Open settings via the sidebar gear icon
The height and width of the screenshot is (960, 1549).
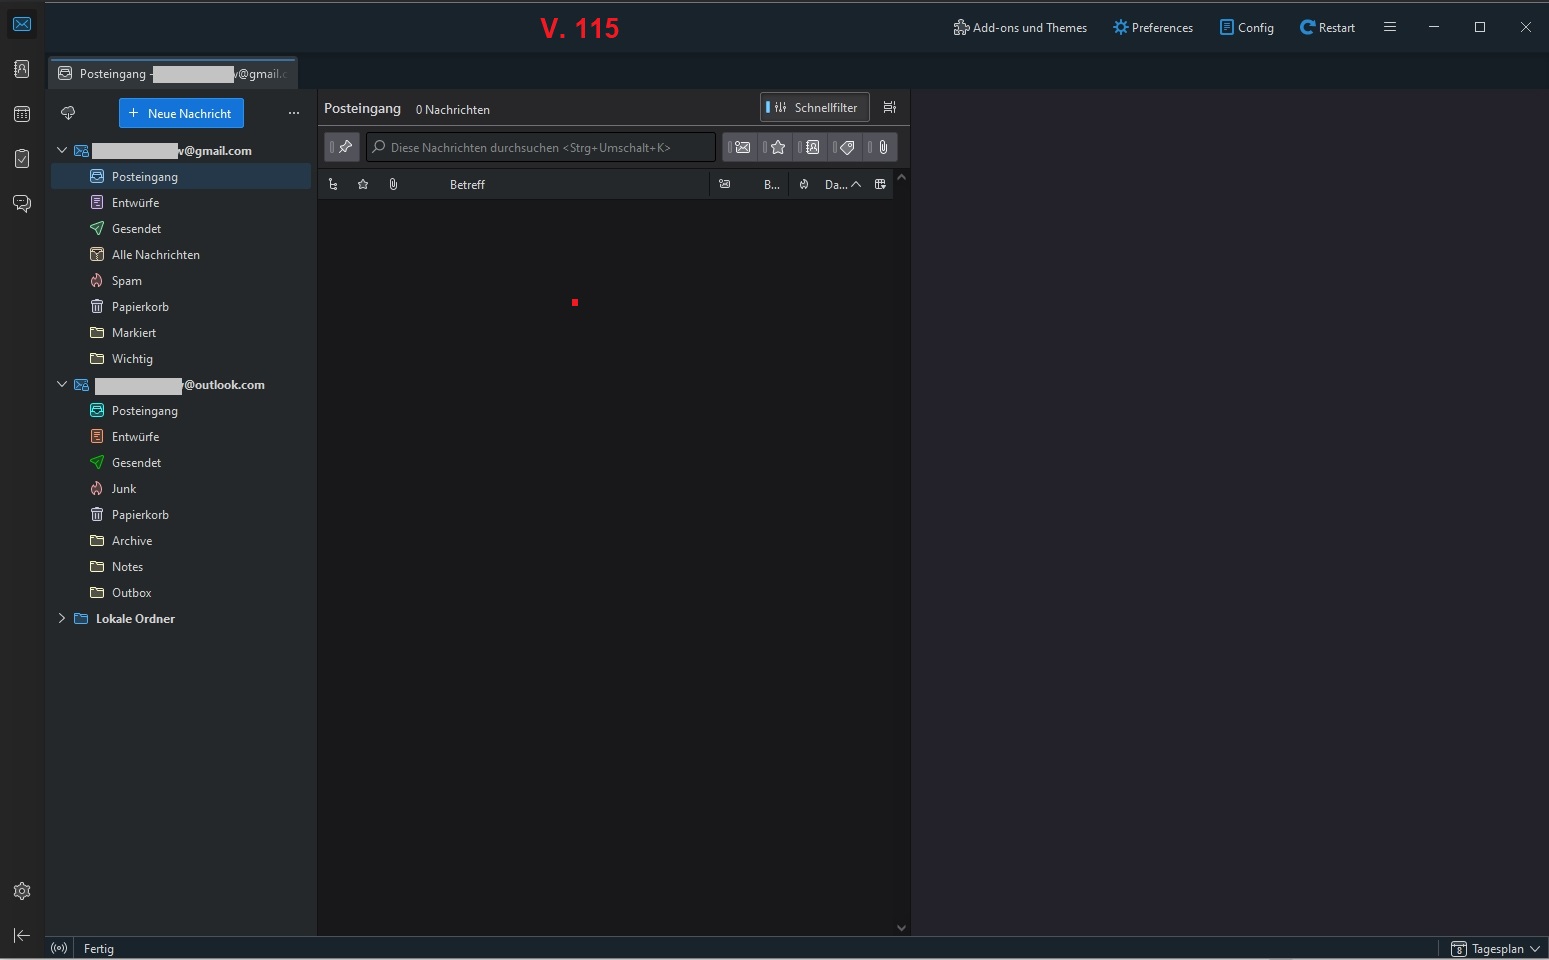22,891
